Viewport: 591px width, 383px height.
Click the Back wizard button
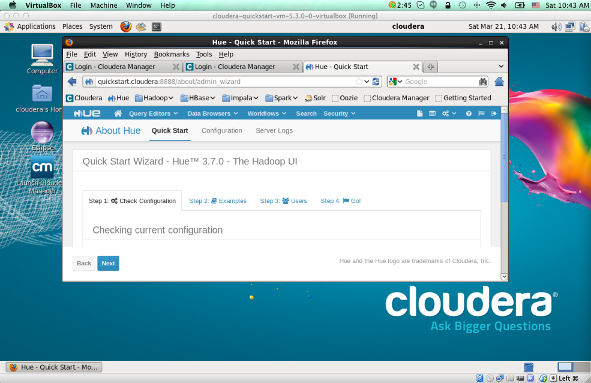click(x=84, y=263)
